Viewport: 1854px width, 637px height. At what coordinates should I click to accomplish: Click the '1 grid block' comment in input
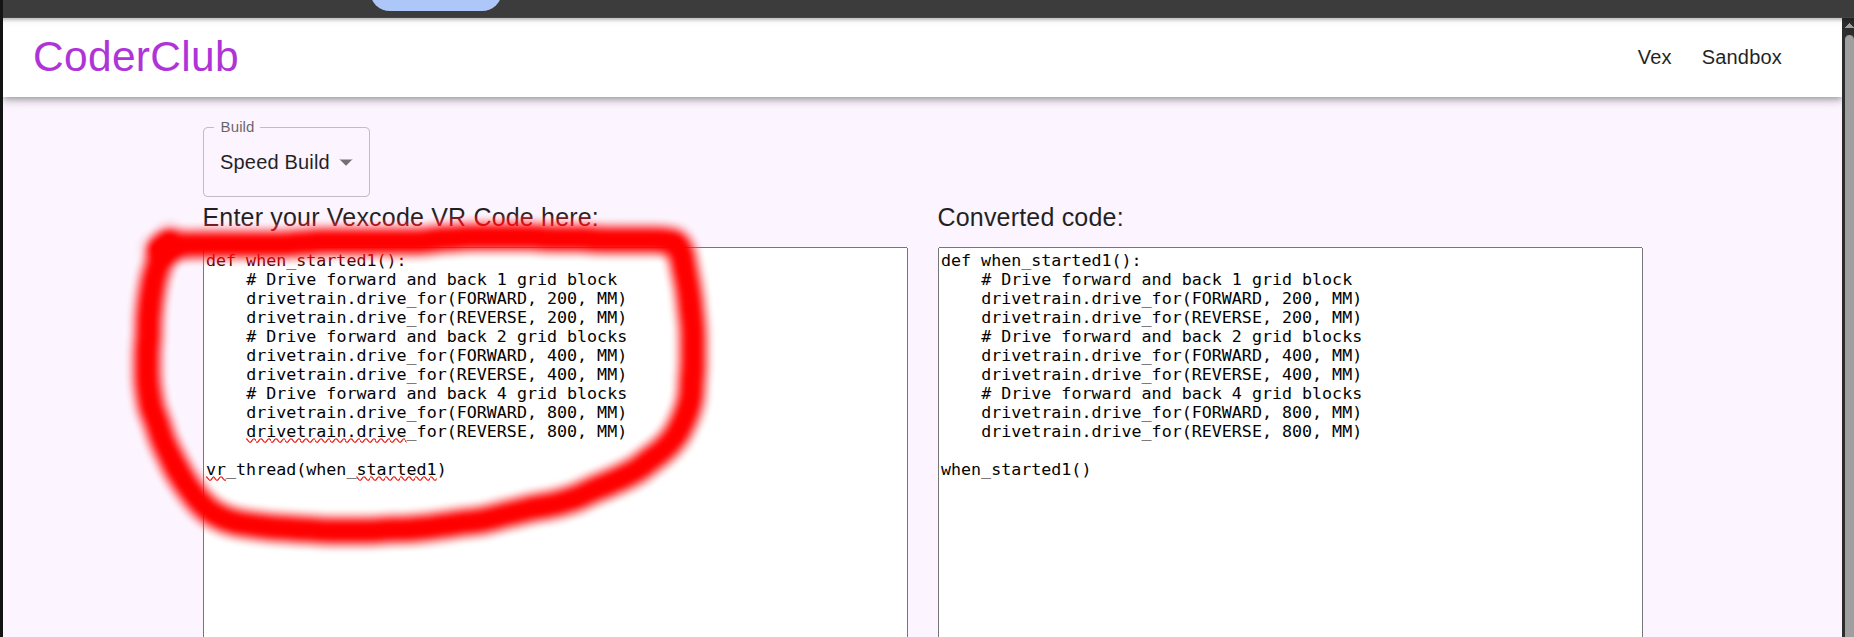(431, 280)
